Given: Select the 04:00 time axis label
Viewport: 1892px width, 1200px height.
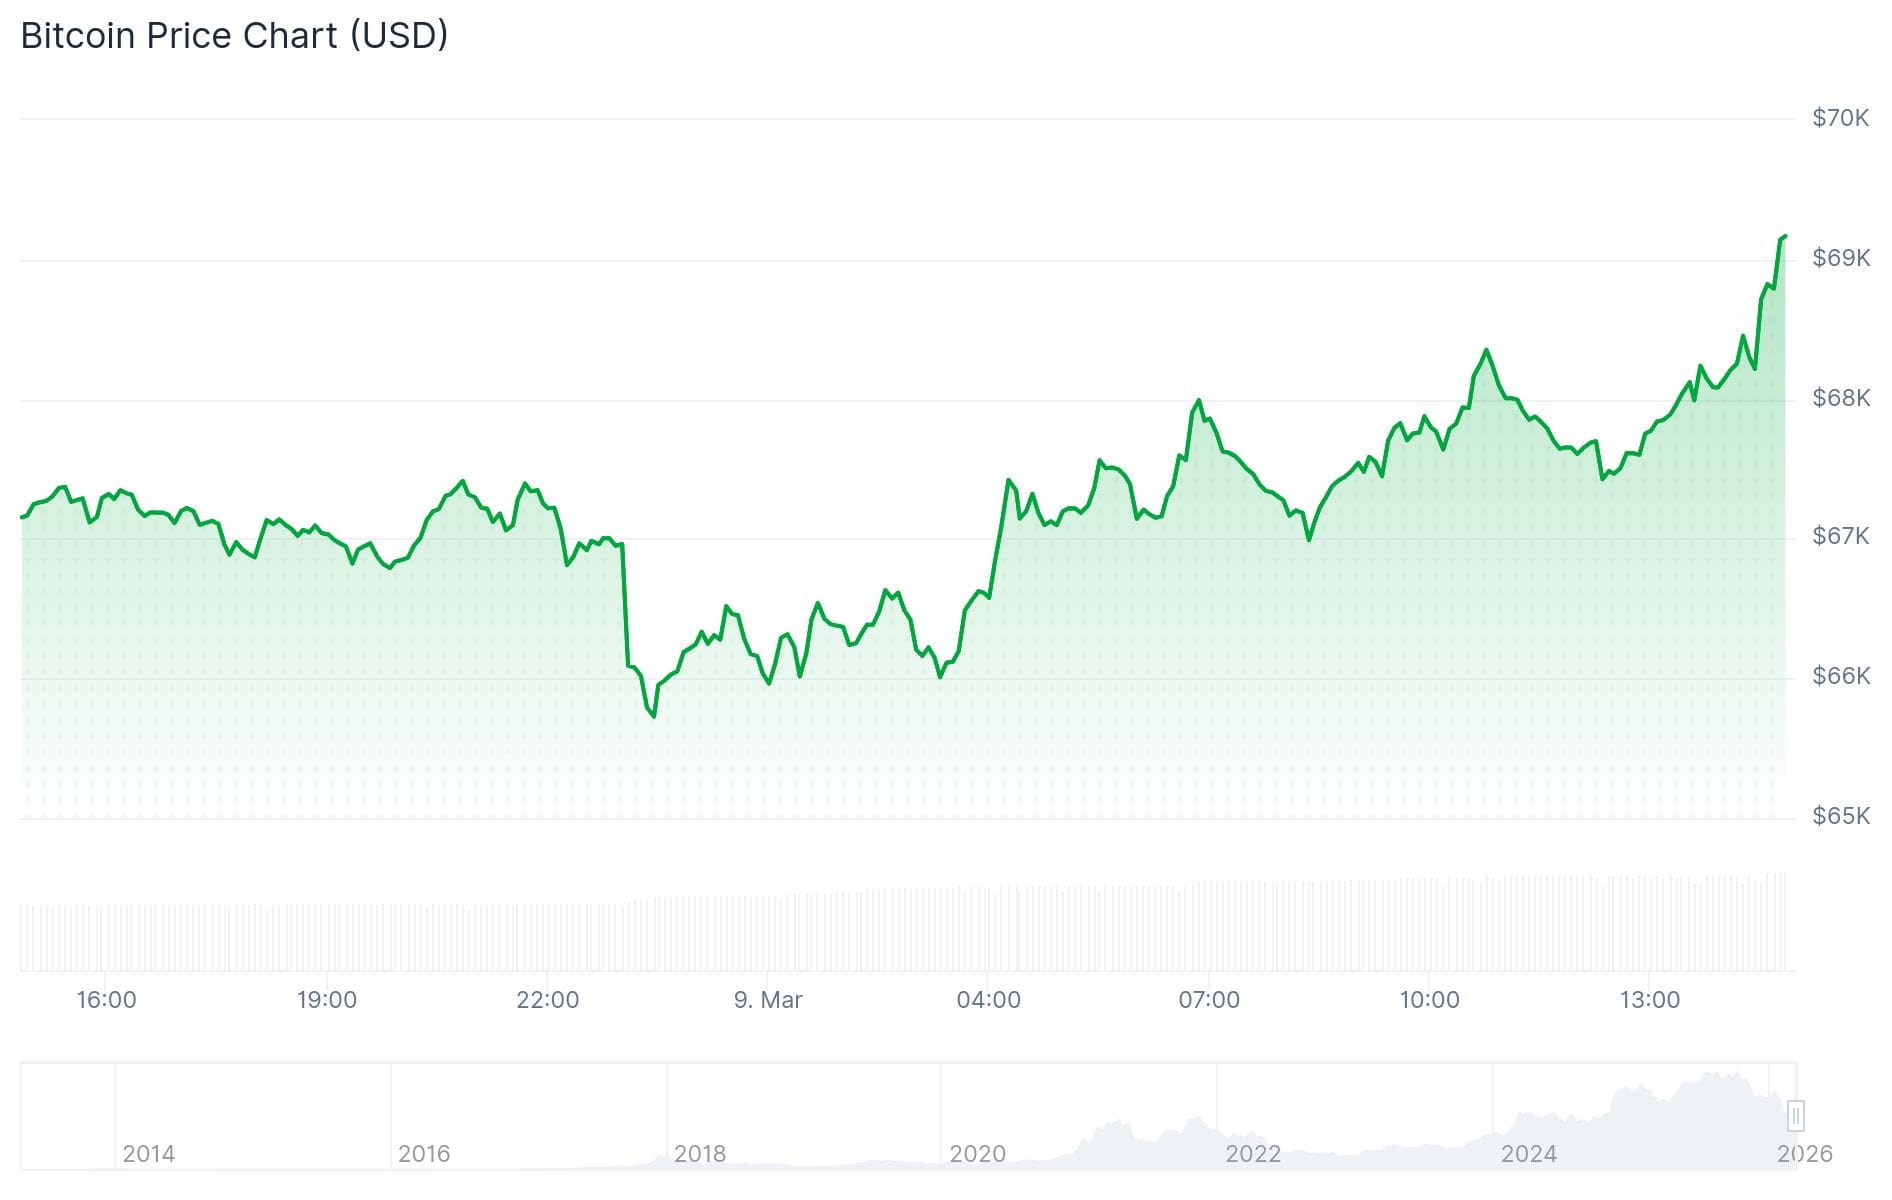Looking at the screenshot, I should pos(988,1000).
